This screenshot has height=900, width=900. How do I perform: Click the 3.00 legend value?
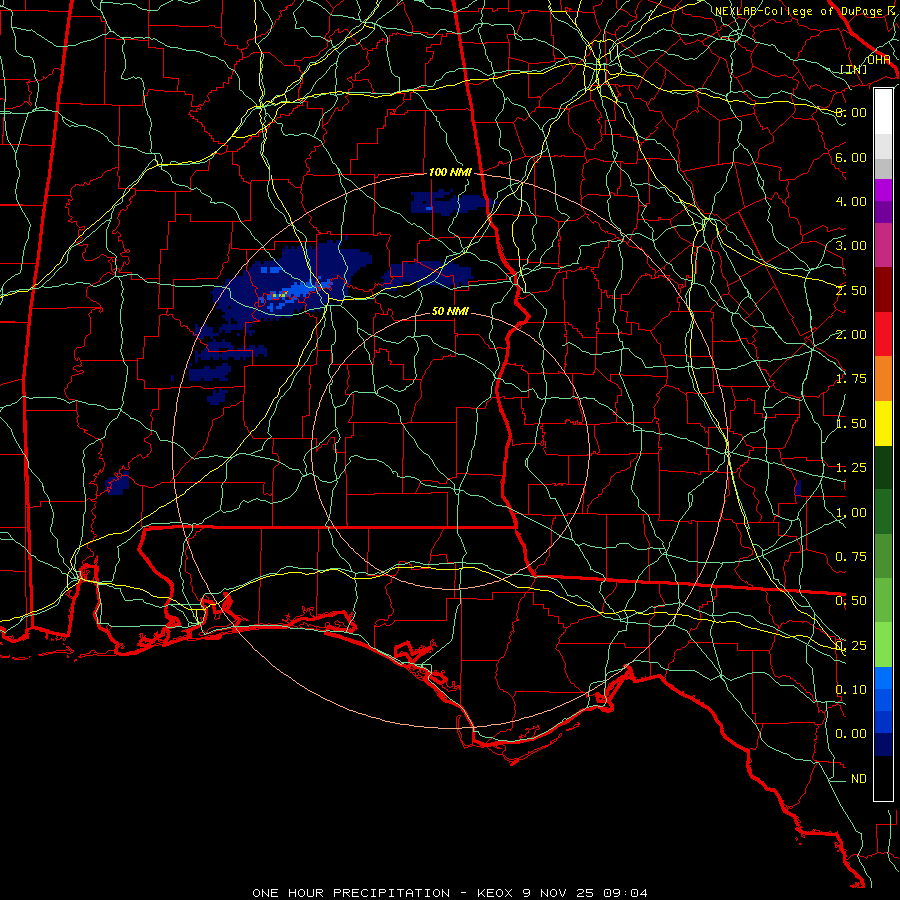click(851, 246)
